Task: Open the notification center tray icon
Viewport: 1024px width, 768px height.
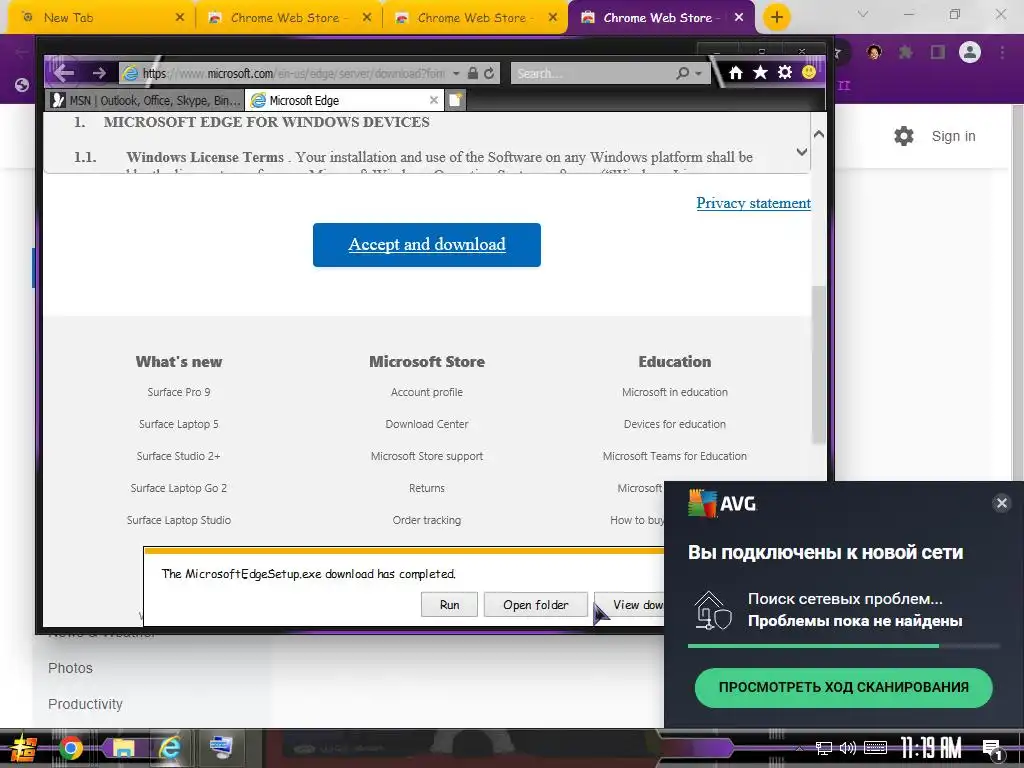Action: point(992,749)
